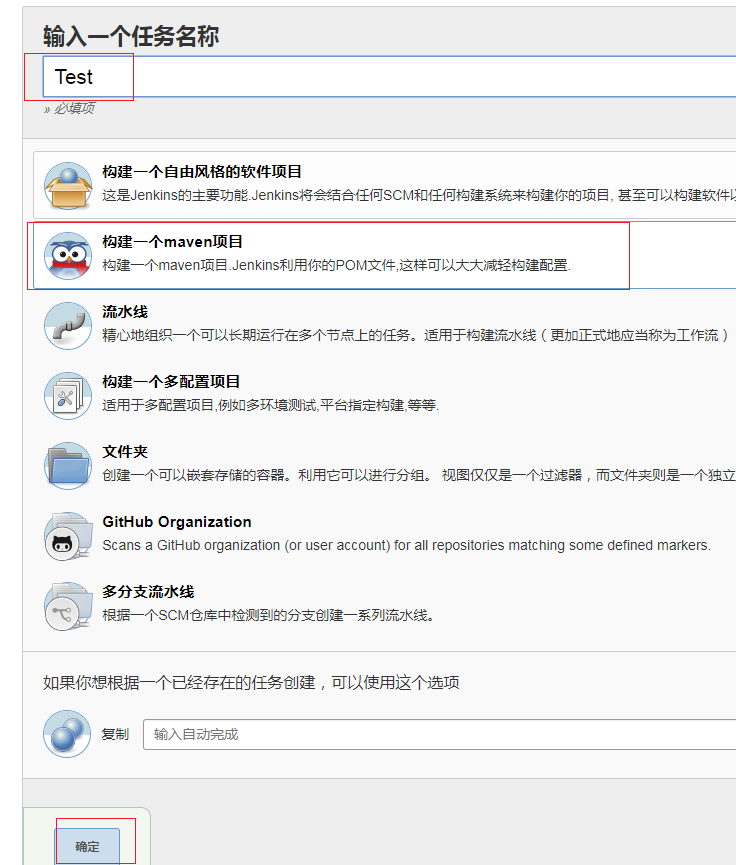Click the 必填项 required hint text
736x865 pixels.
[x=70, y=108]
